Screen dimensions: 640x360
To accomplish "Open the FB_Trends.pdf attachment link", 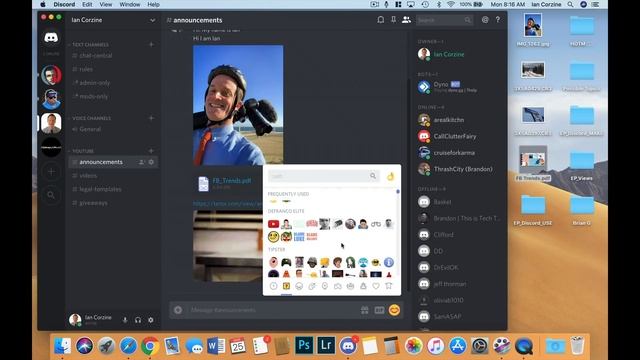I will click(x=231, y=180).
